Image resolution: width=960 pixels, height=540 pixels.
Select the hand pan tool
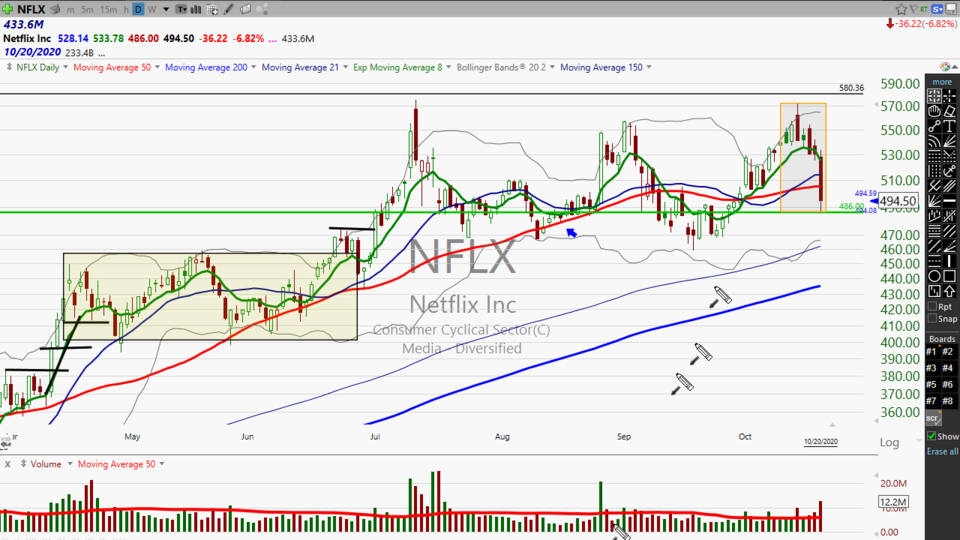click(x=934, y=111)
